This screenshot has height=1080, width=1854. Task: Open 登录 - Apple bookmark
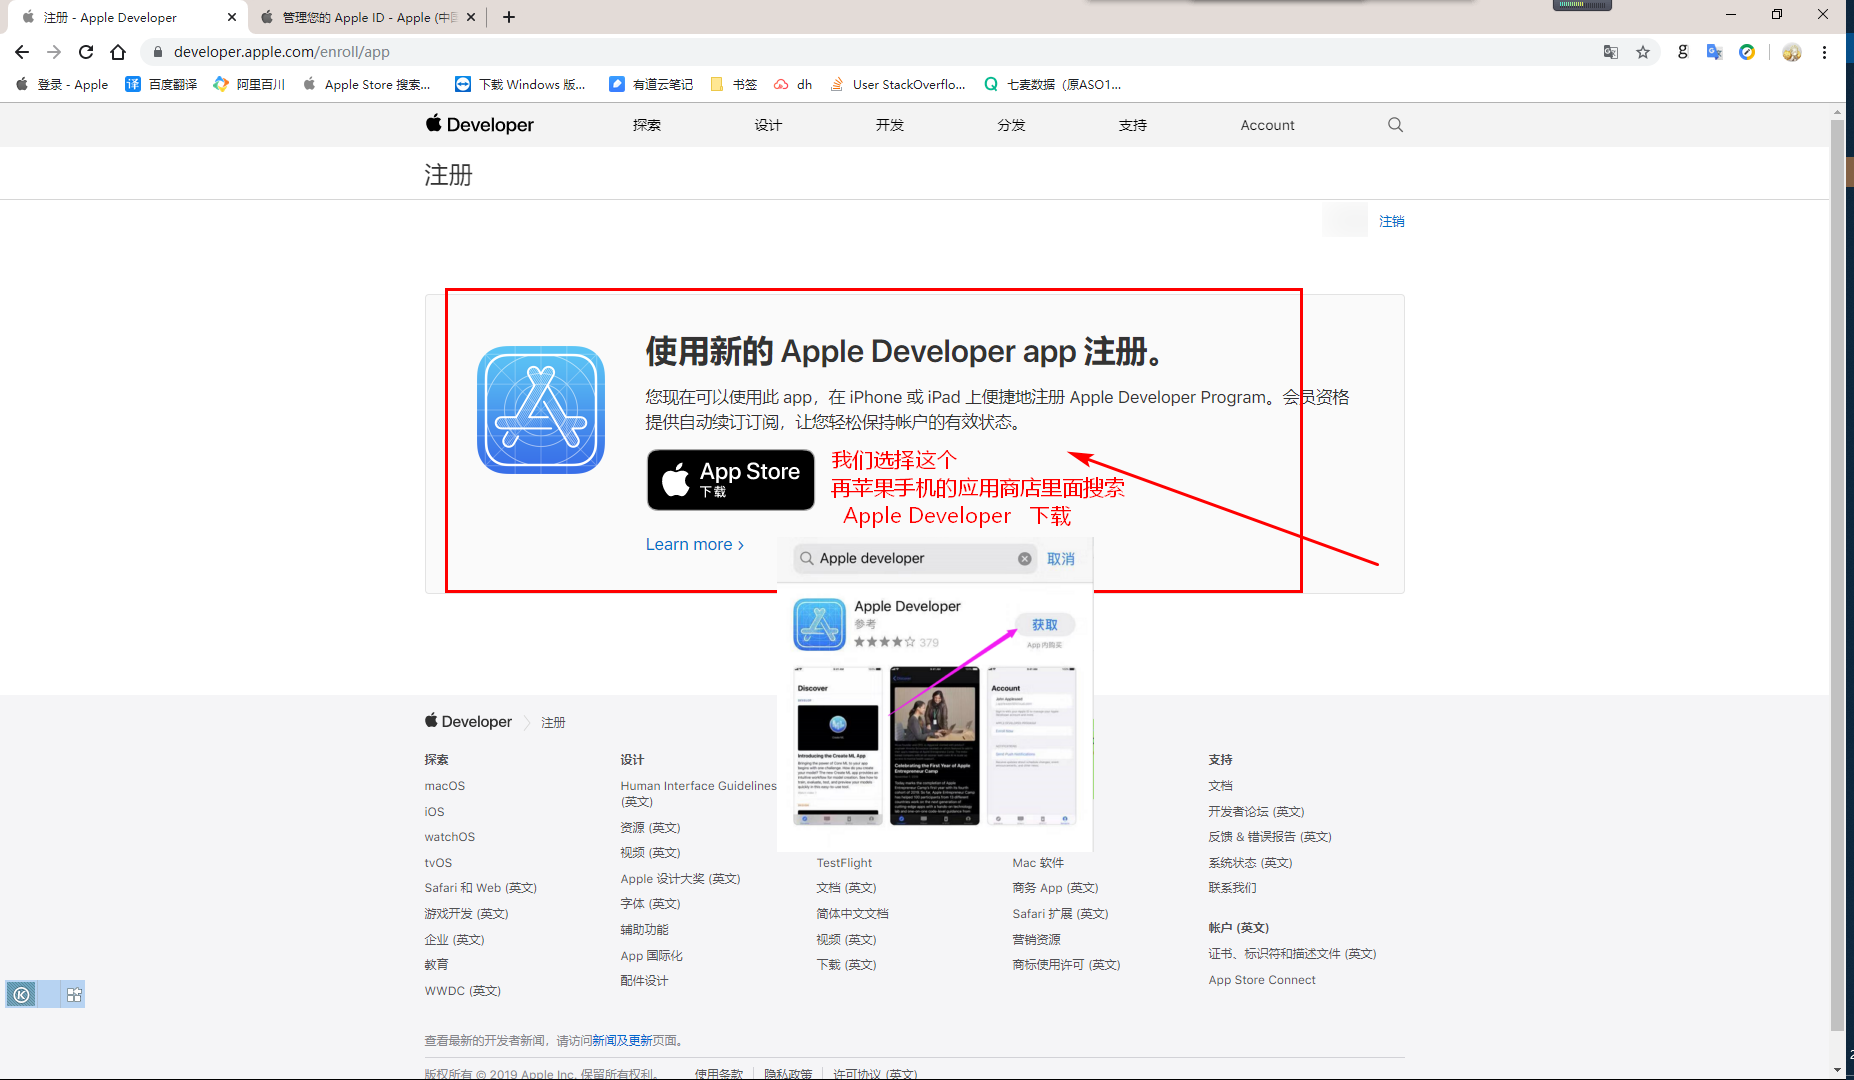(x=62, y=85)
